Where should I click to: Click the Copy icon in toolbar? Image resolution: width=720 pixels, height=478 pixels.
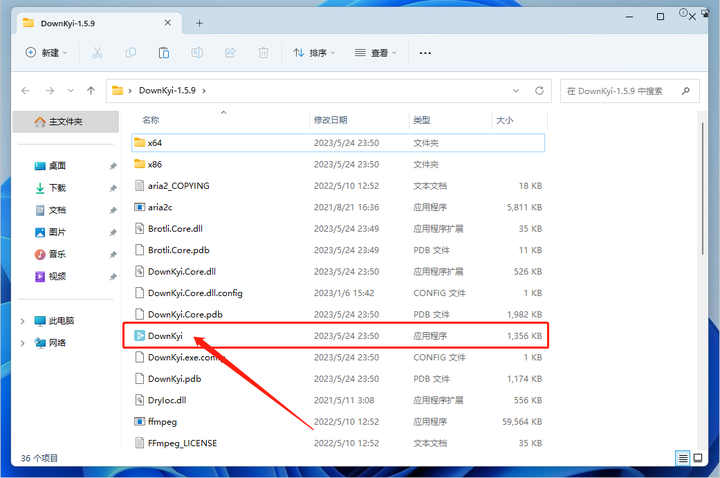[131, 53]
